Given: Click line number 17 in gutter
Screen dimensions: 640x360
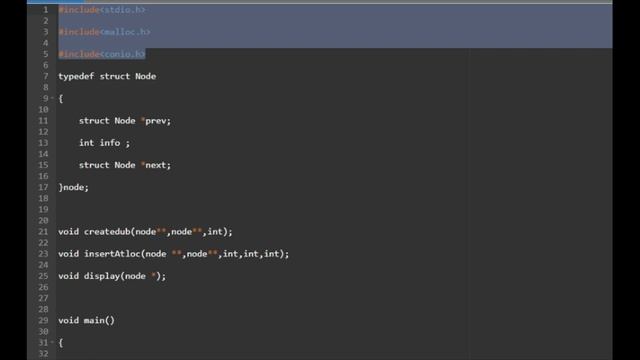Looking at the screenshot, I should point(43,187).
